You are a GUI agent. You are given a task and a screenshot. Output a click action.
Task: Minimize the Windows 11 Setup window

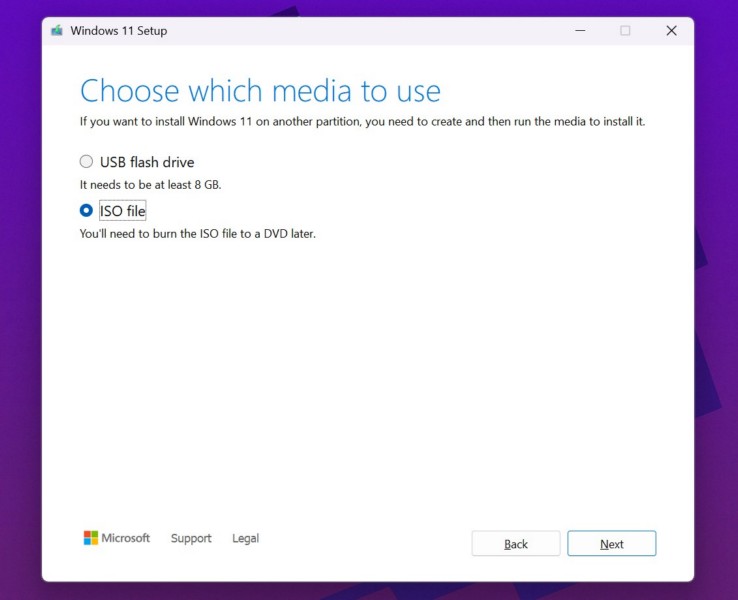(580, 31)
